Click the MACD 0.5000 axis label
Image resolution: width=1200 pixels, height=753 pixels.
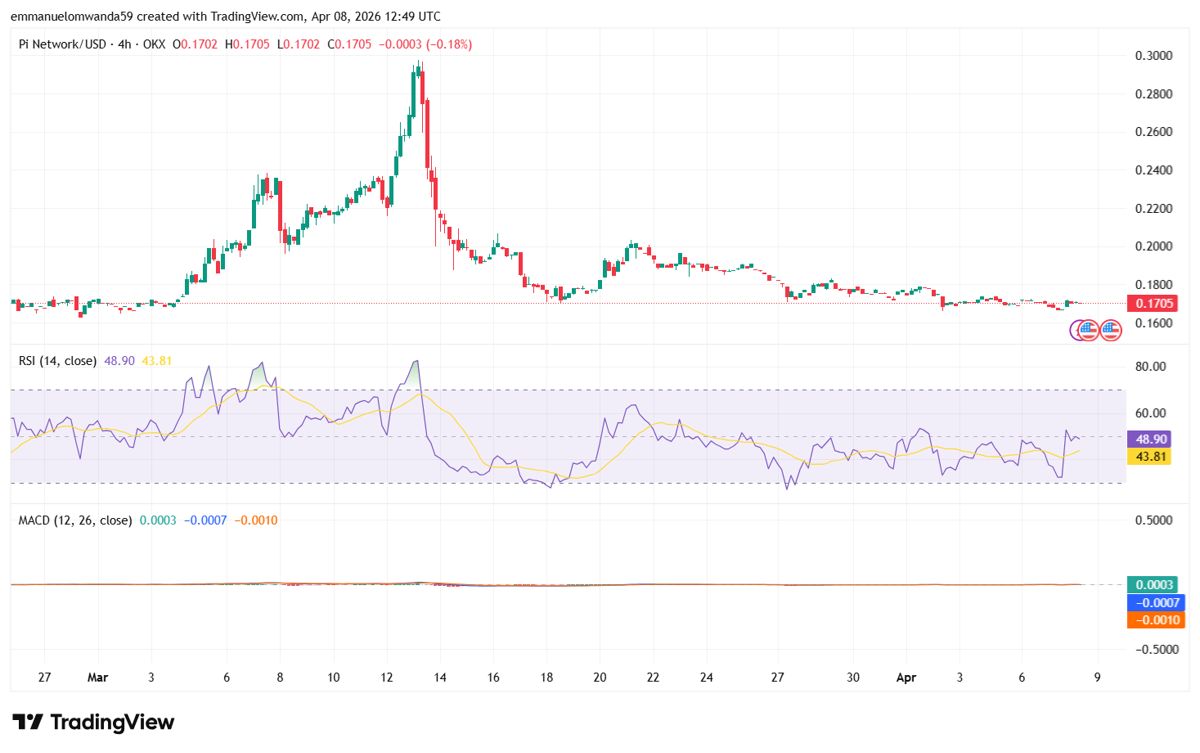click(1153, 520)
